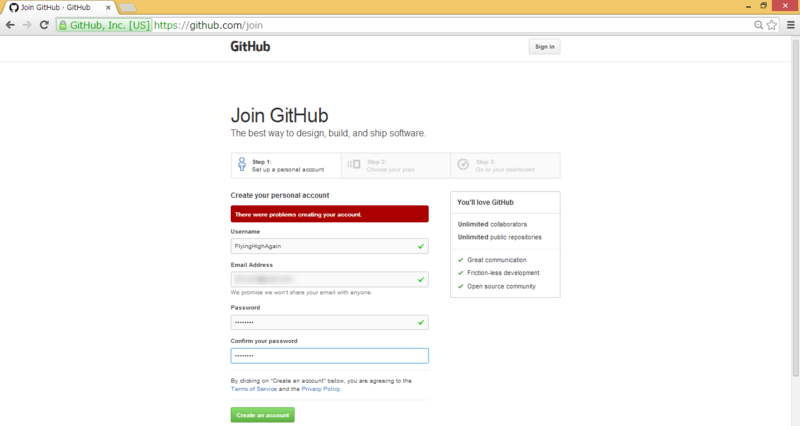Open zoom magnifier icon in address bar
Image resolution: width=800 pixels, height=426 pixels.
point(759,25)
